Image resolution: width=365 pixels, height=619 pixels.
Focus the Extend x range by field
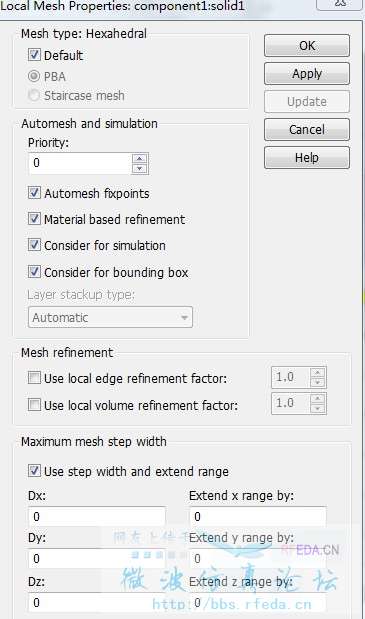258,516
